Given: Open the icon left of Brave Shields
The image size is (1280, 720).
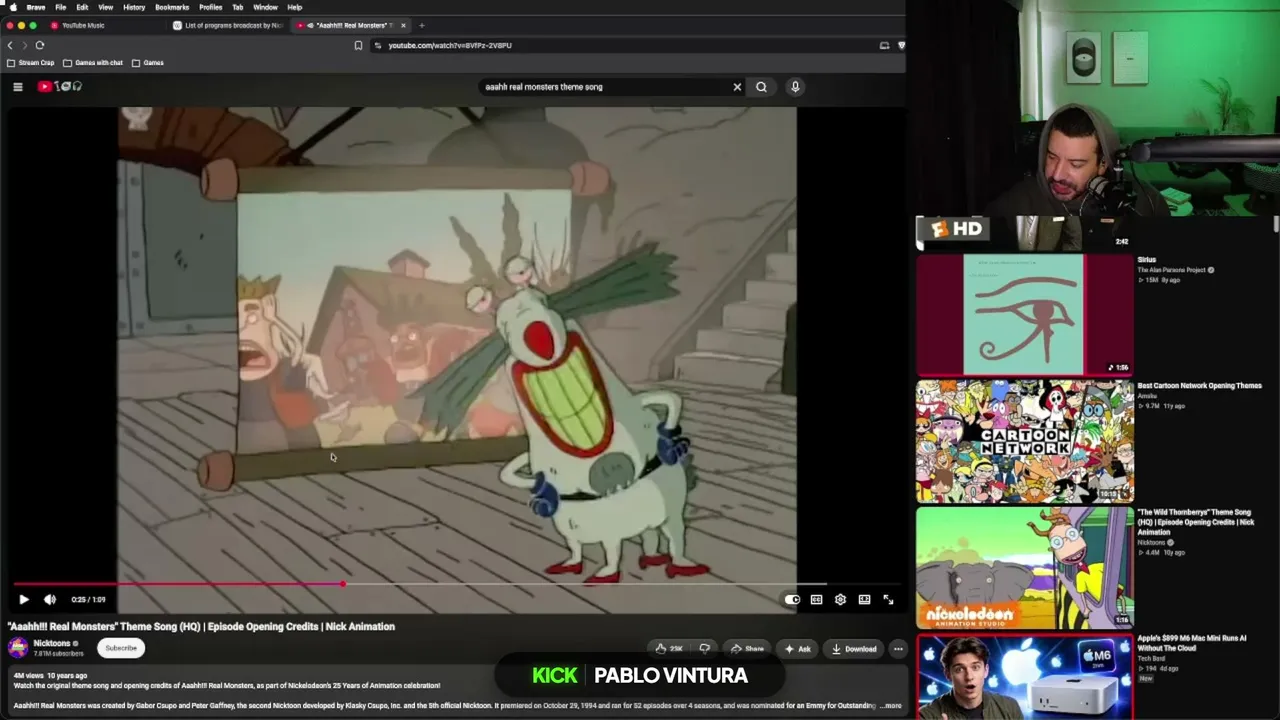Looking at the screenshot, I should click(x=884, y=45).
